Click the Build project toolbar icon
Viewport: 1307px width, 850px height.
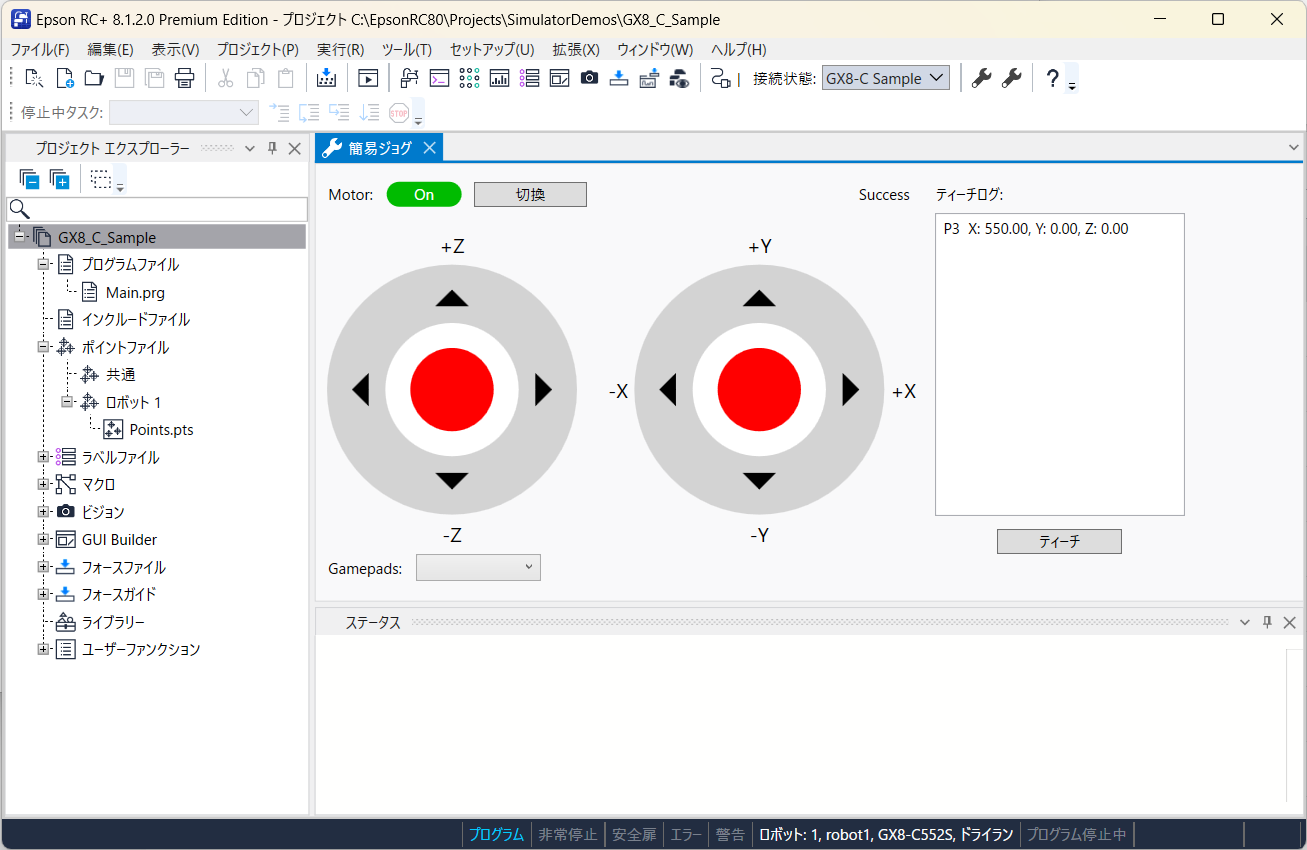[326, 78]
